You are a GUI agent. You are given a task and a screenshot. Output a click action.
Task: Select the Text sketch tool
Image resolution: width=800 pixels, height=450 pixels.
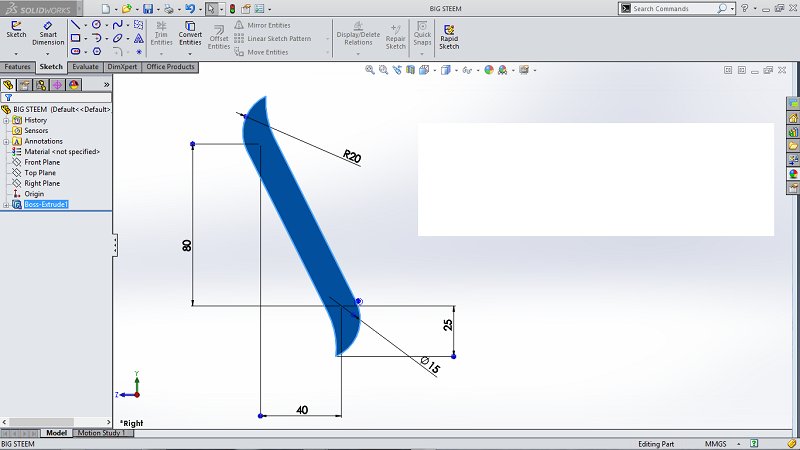coord(138,38)
